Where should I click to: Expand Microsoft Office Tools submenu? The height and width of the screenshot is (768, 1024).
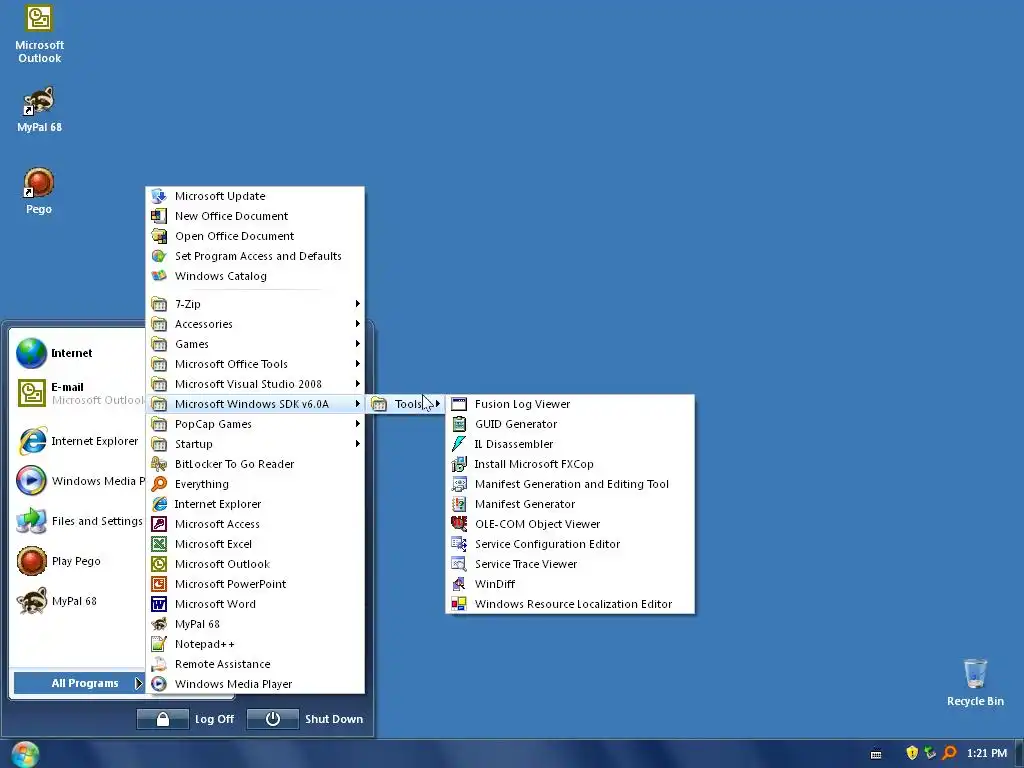click(255, 364)
